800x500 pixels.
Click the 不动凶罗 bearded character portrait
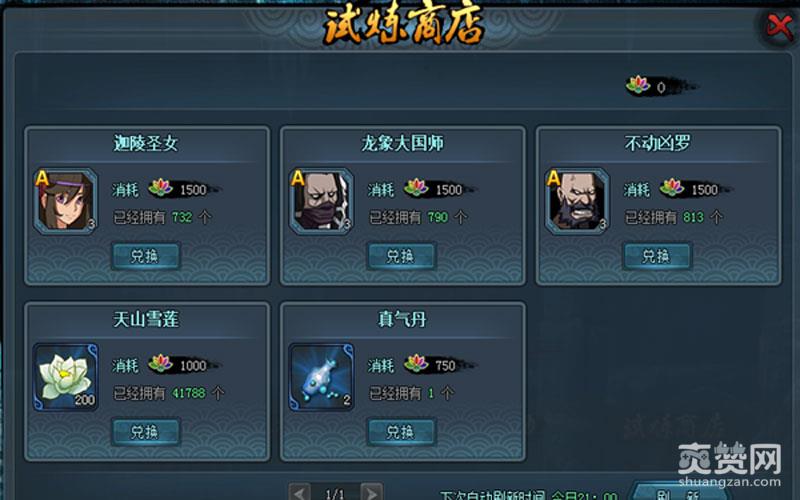pyautogui.click(x=577, y=202)
